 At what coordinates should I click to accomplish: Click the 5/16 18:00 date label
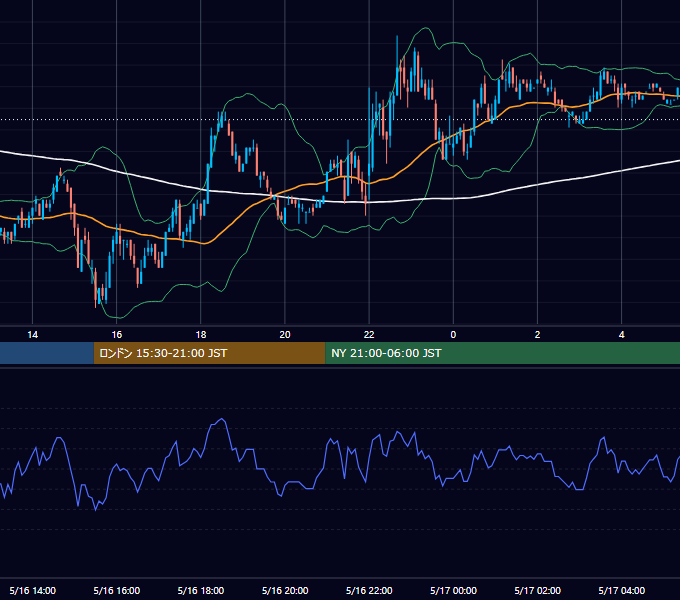point(201,590)
